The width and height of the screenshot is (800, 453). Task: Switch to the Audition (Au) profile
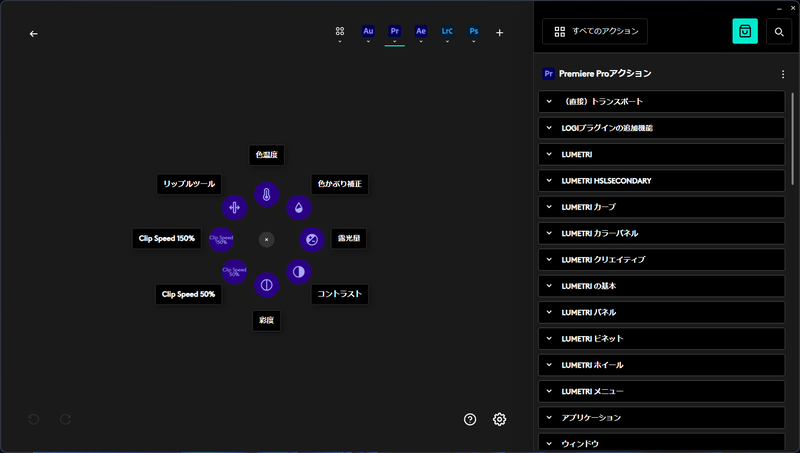click(x=368, y=31)
